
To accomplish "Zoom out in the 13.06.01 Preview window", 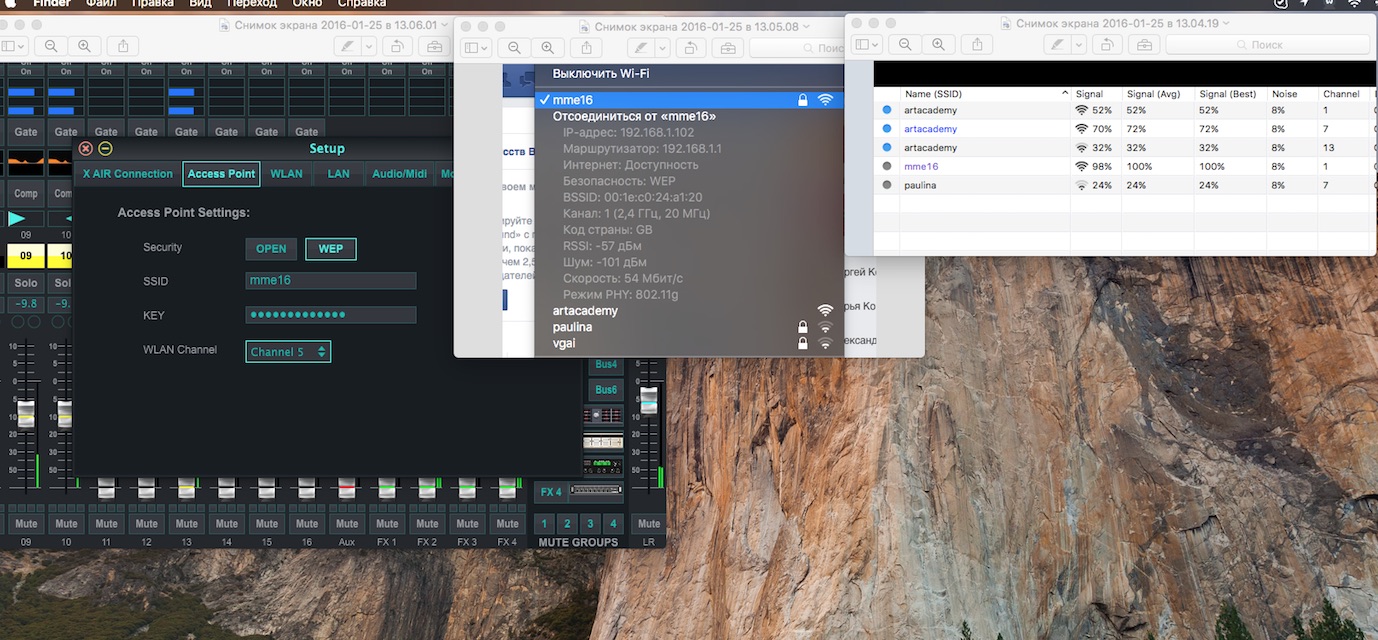I will [x=51, y=46].
